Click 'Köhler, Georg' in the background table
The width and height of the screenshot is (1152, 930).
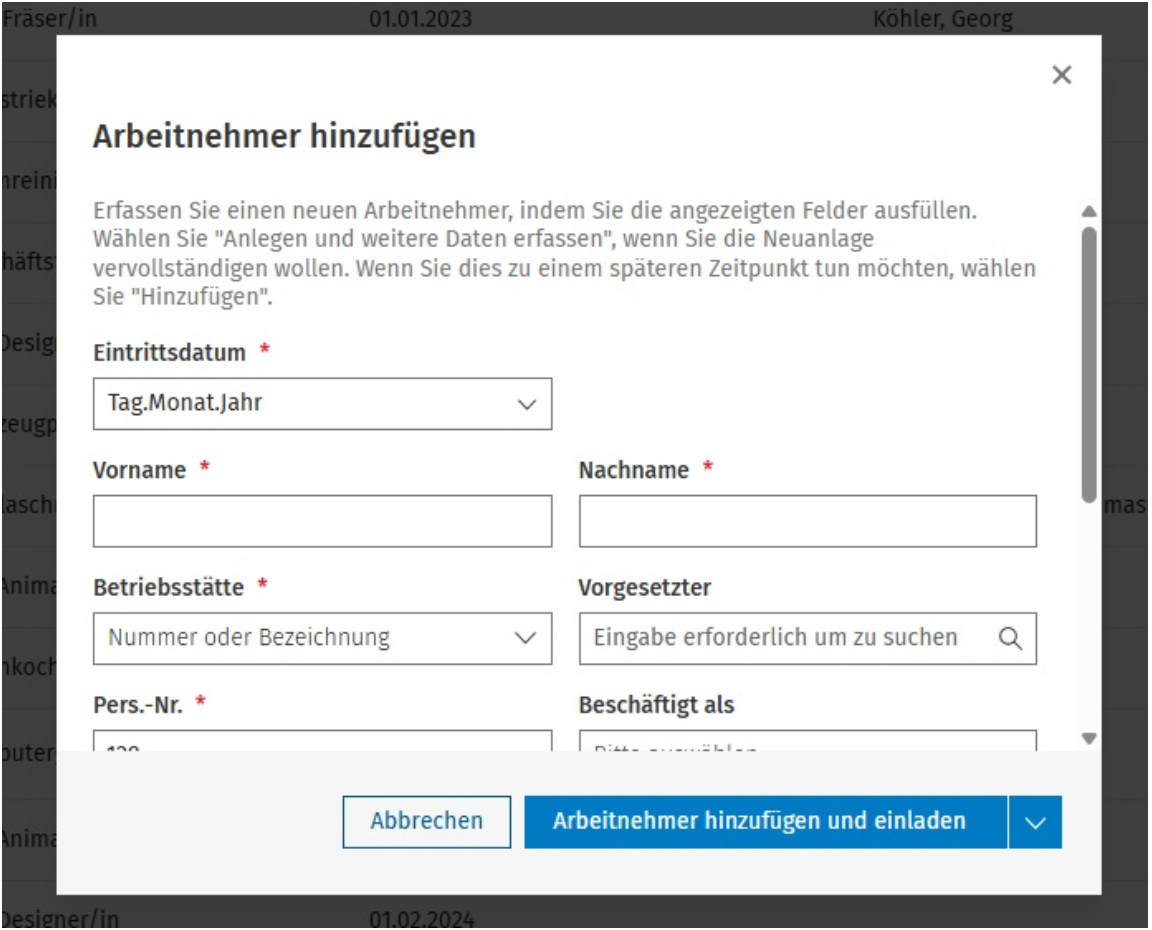(943, 18)
